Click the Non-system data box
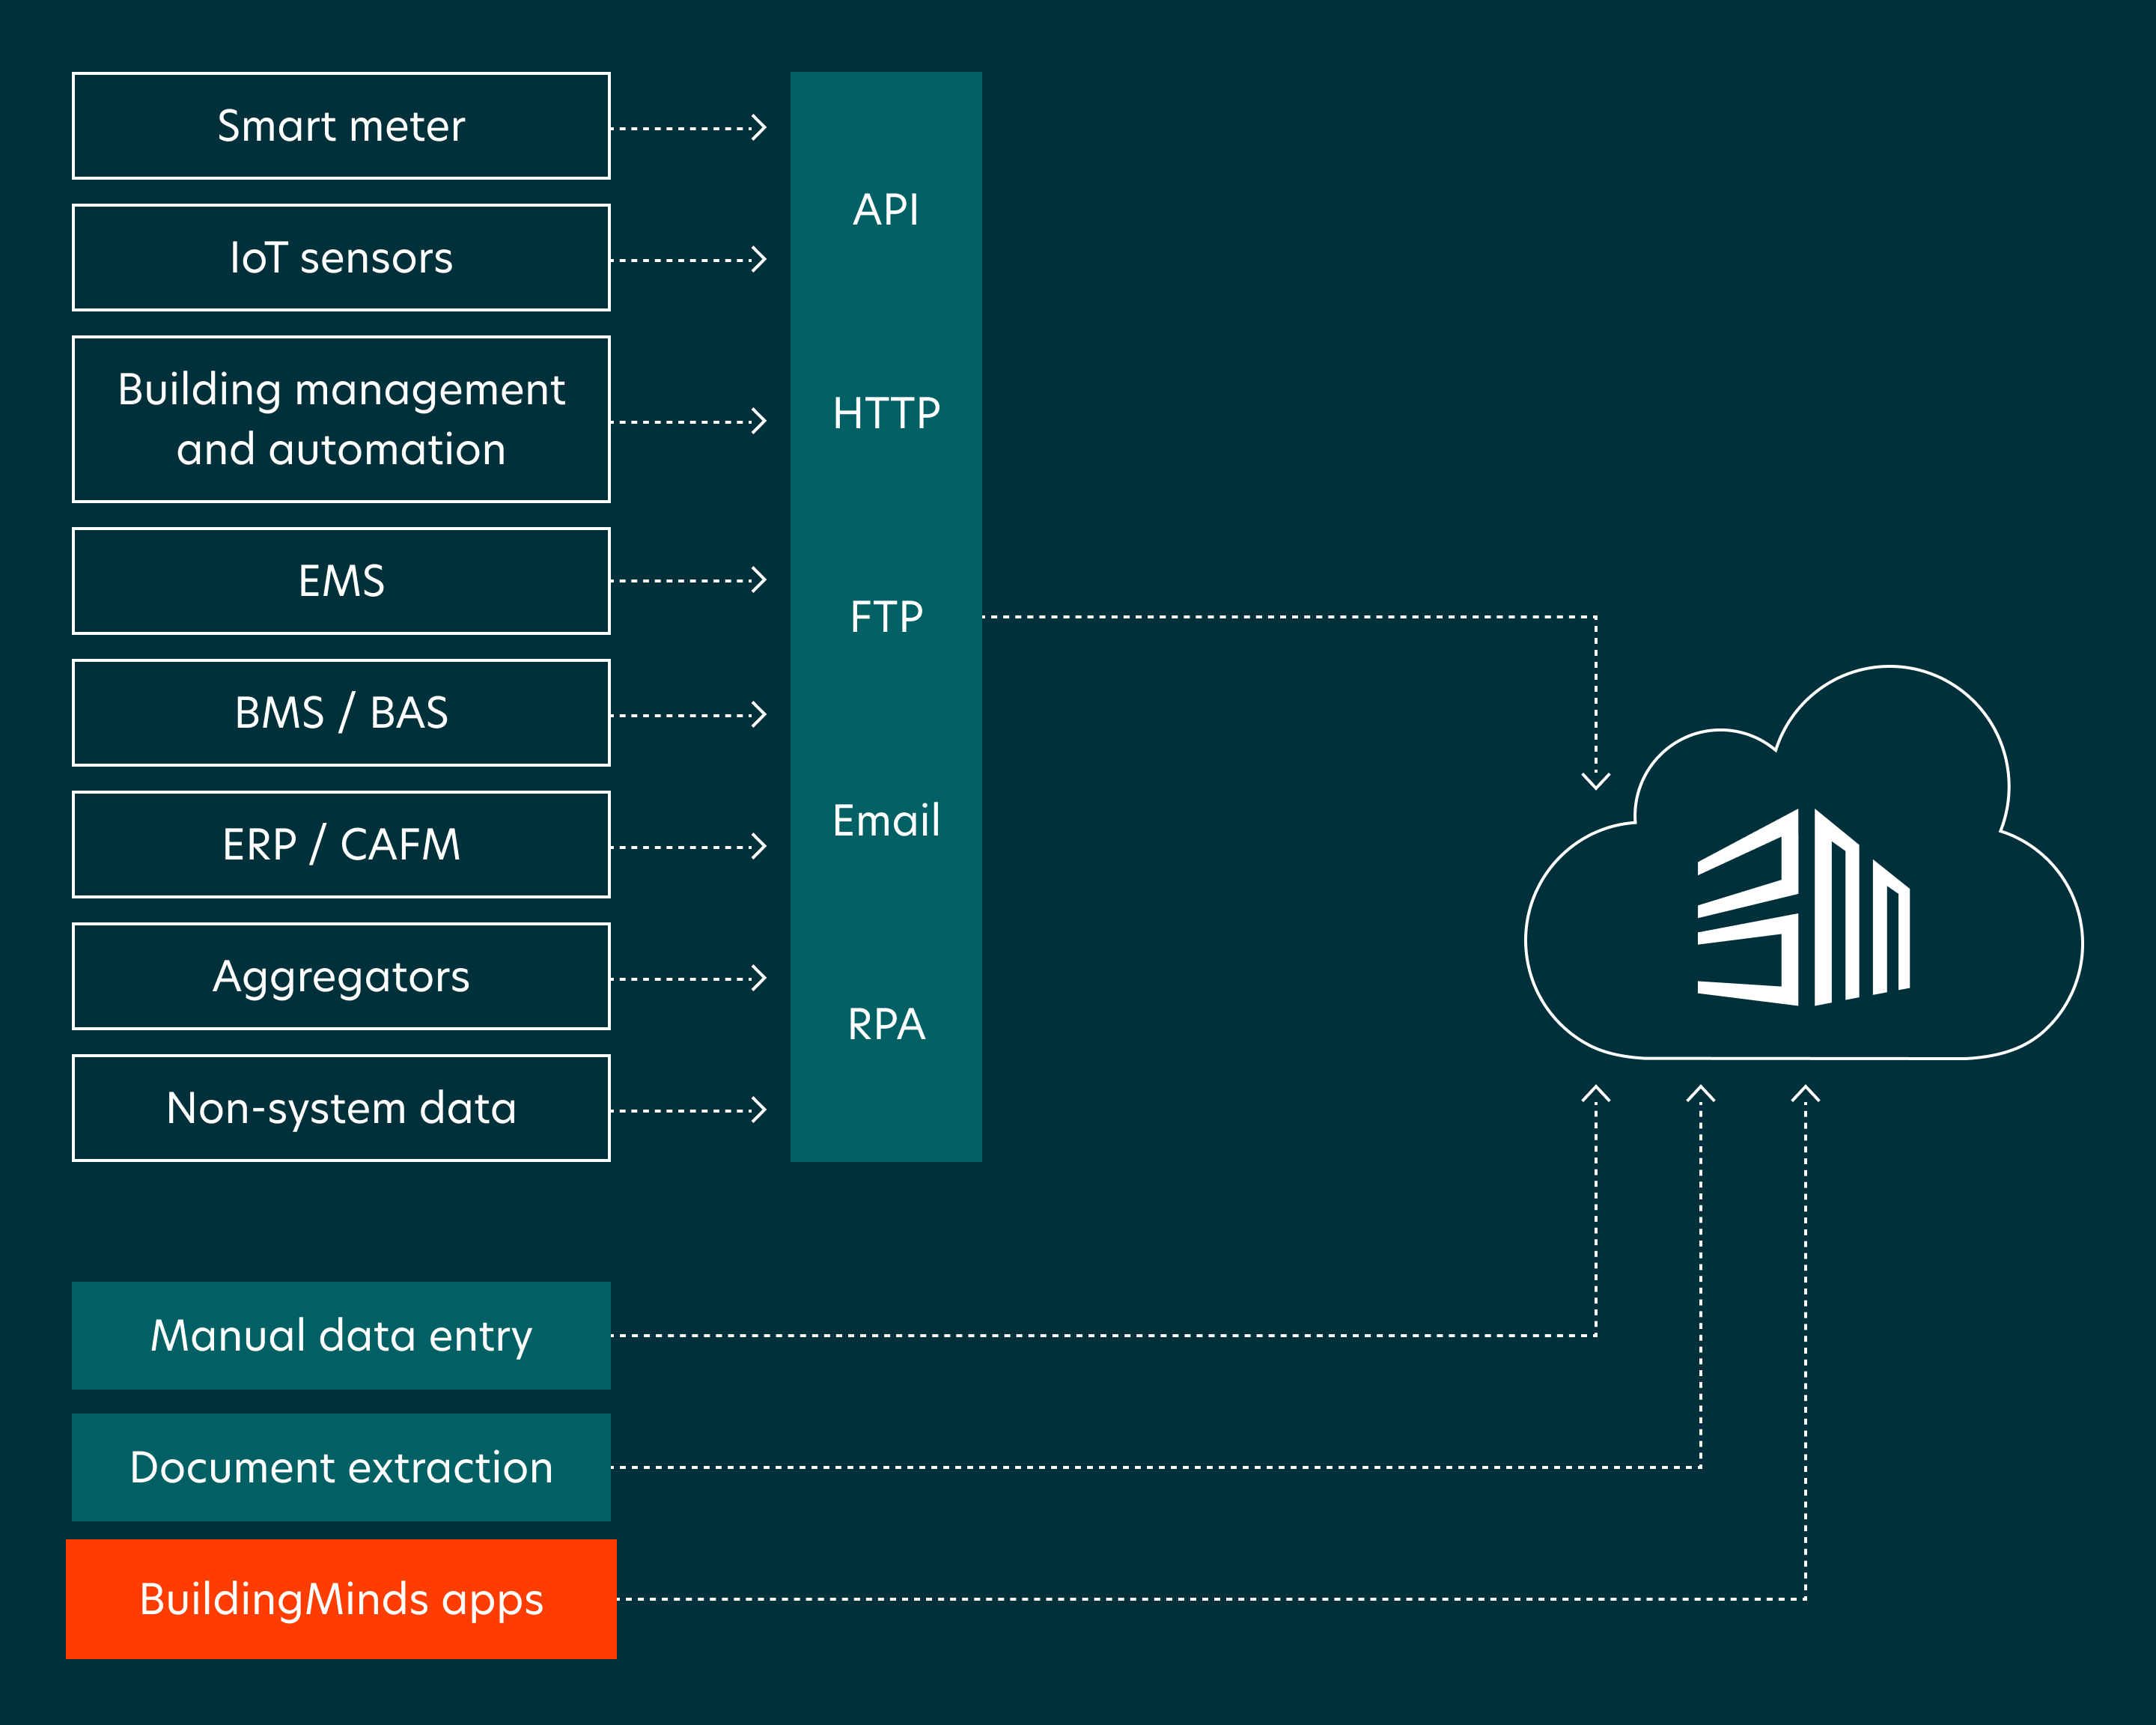The width and height of the screenshot is (2156, 1725). tap(341, 1108)
